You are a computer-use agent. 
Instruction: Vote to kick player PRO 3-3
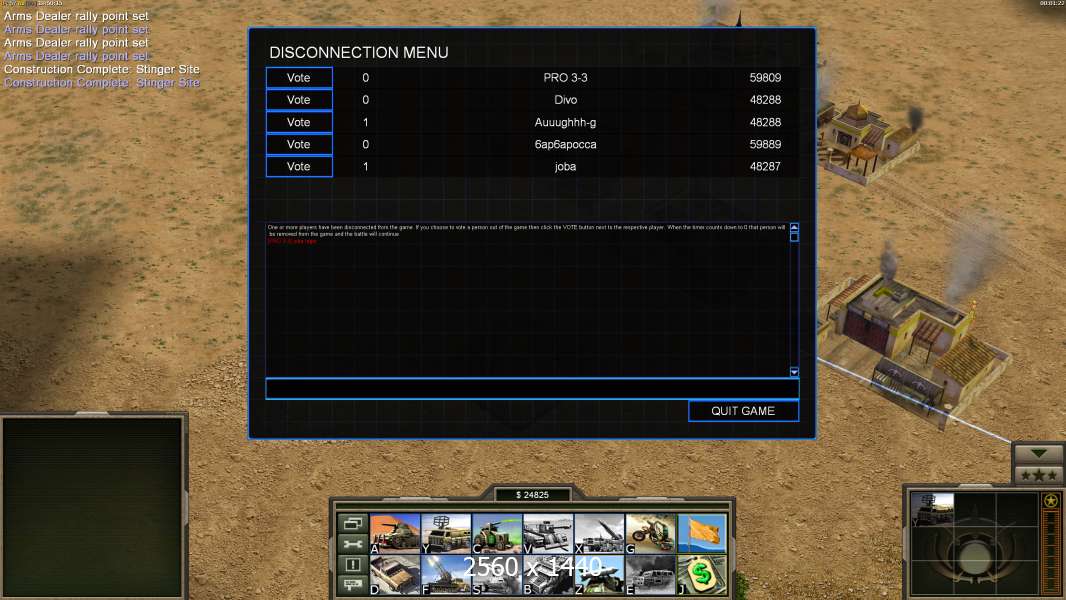tap(299, 77)
